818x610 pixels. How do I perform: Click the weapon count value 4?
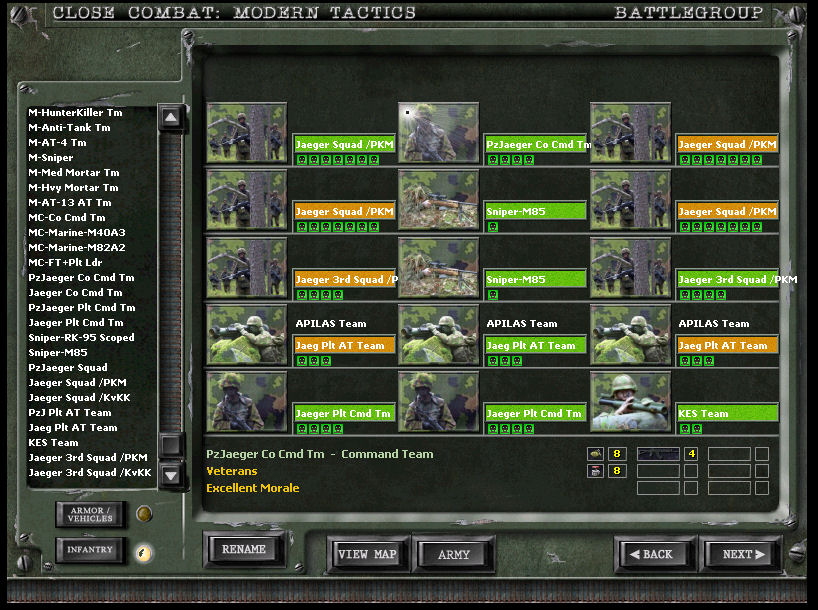(691, 454)
